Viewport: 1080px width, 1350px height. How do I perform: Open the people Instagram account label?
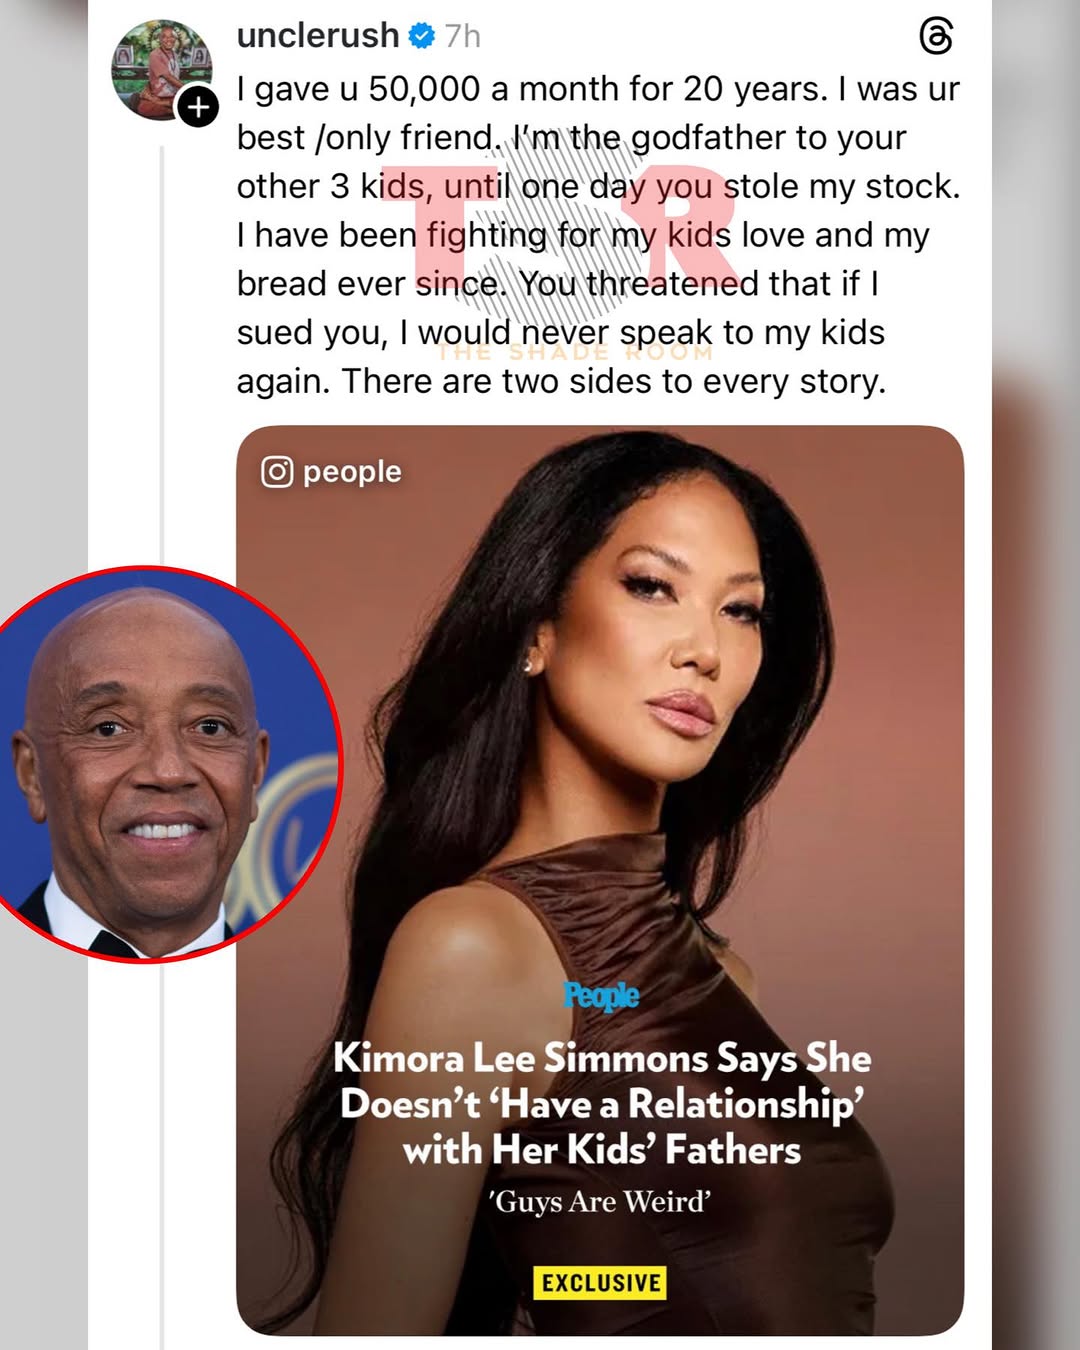(352, 472)
